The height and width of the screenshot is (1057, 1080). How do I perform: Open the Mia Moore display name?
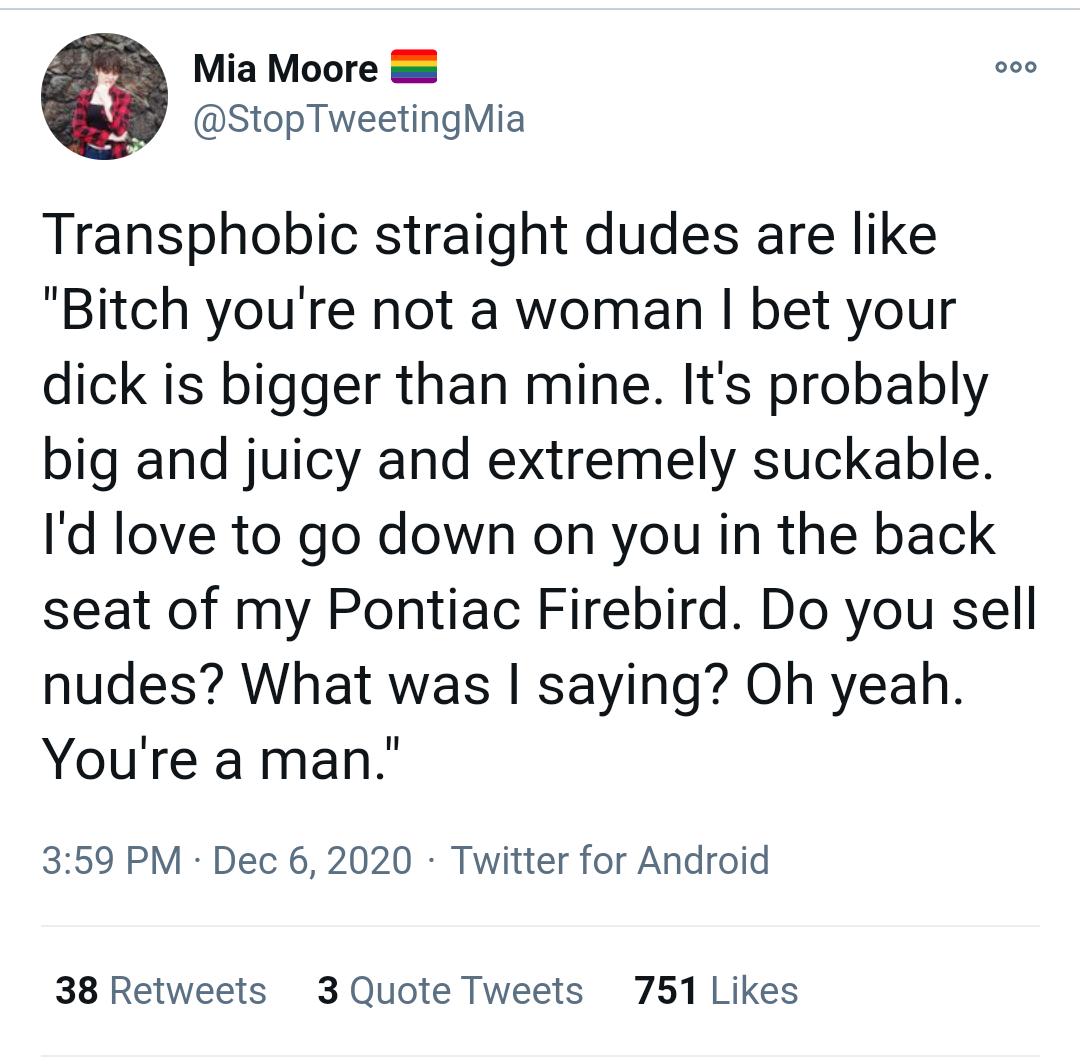285,69
